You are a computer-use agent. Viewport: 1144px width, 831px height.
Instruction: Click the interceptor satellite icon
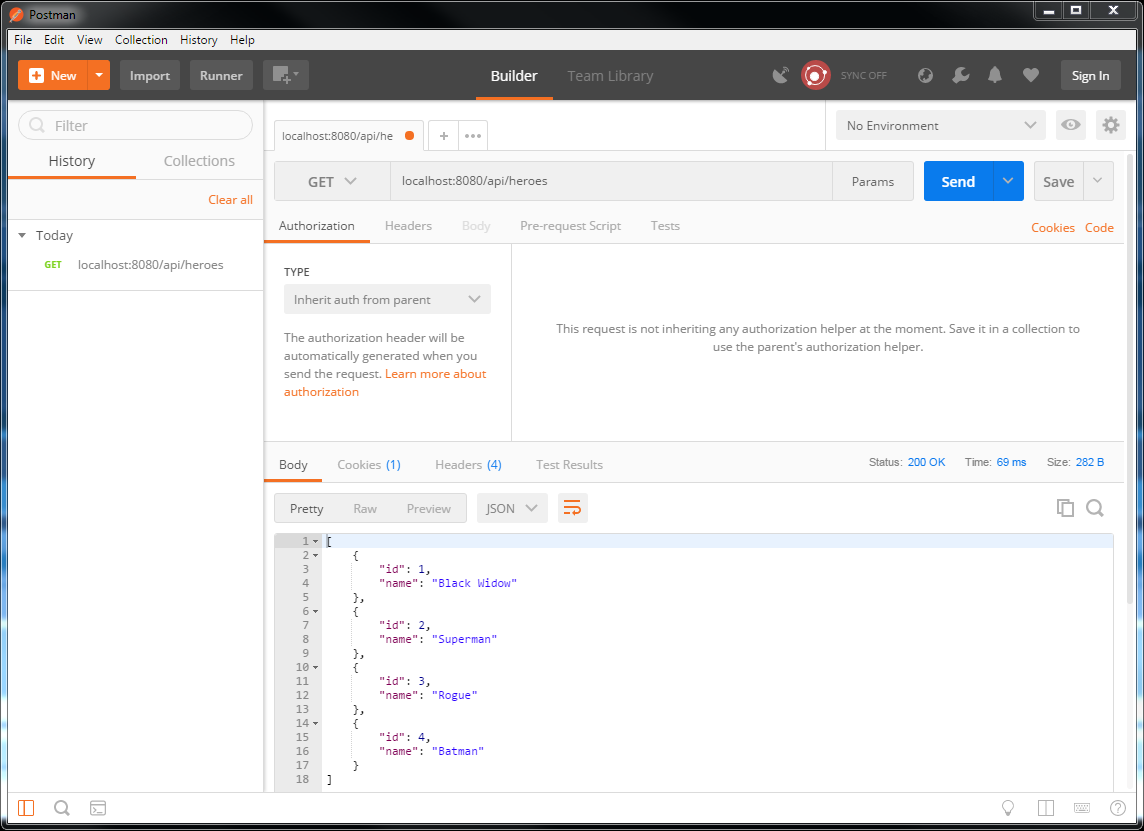click(x=781, y=75)
